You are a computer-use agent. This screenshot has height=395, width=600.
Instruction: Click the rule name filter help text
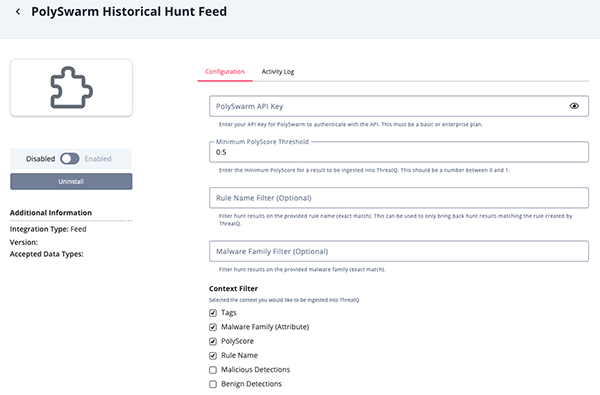tap(396, 220)
